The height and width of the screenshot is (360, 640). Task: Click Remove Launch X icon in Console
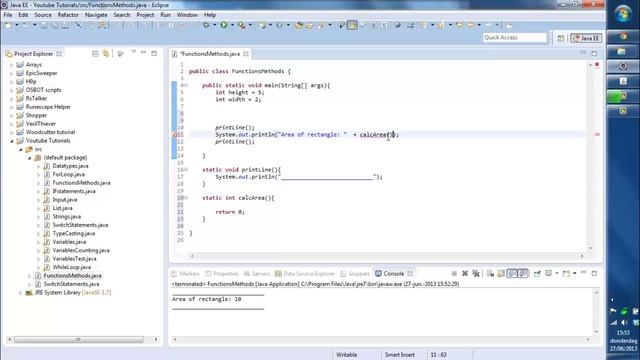(465, 273)
